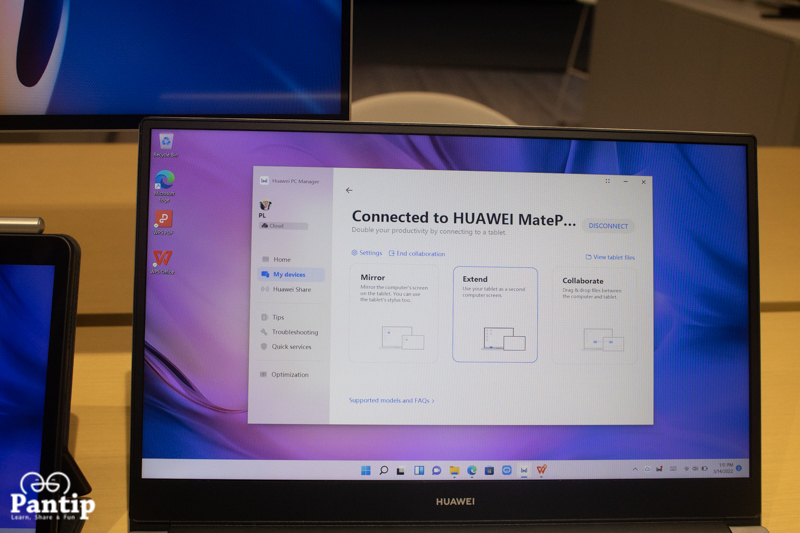The image size is (800, 533).
Task: Click the PL user avatar
Action: [x=265, y=206]
